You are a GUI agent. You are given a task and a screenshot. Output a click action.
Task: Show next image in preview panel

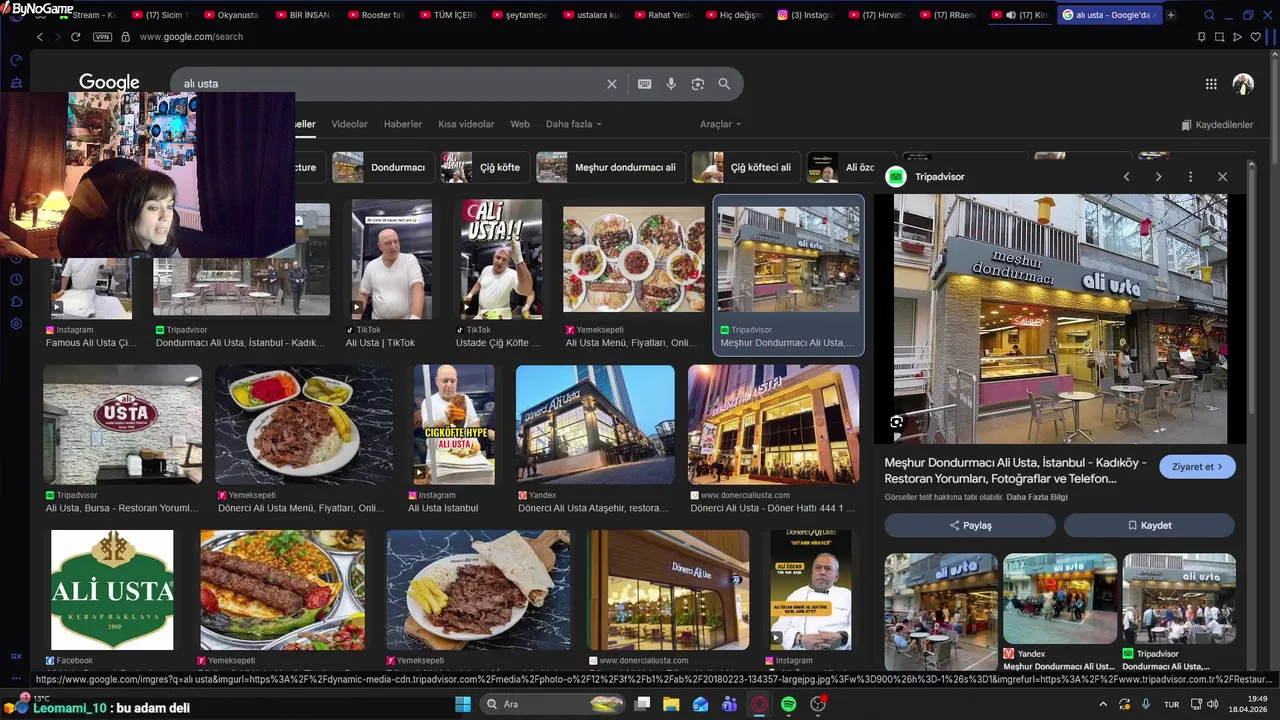click(x=1158, y=176)
